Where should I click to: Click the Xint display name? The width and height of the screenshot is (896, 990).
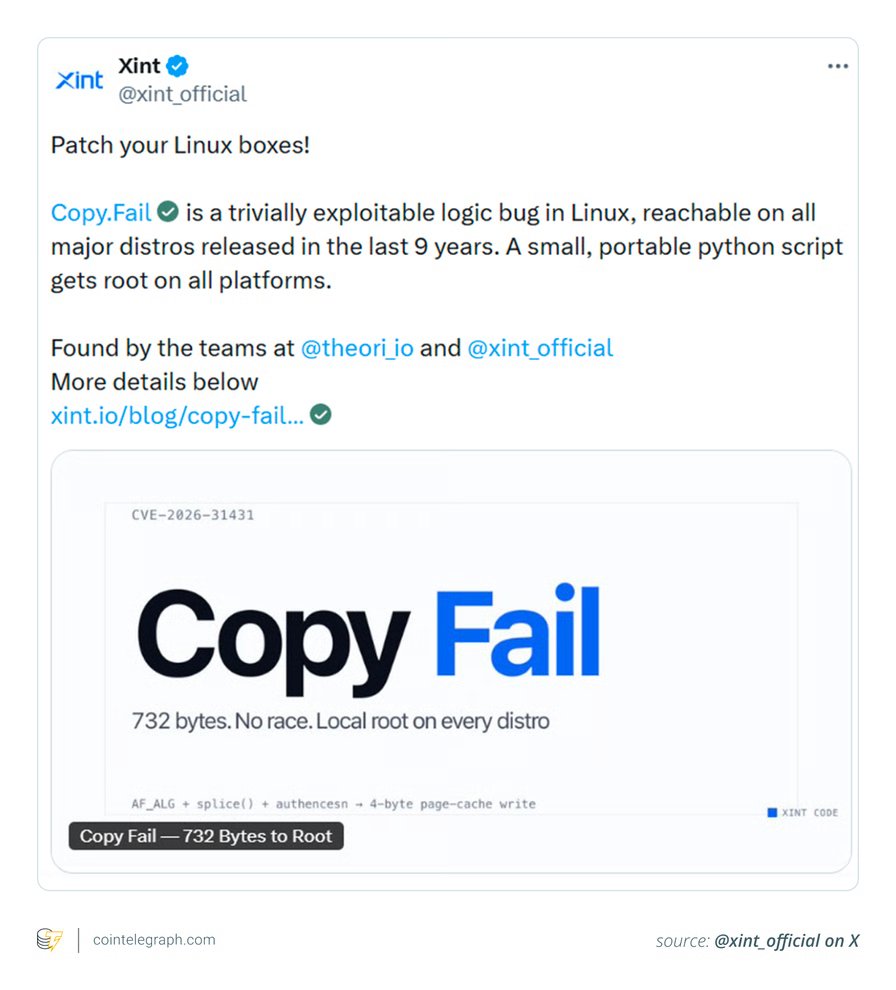140,66
